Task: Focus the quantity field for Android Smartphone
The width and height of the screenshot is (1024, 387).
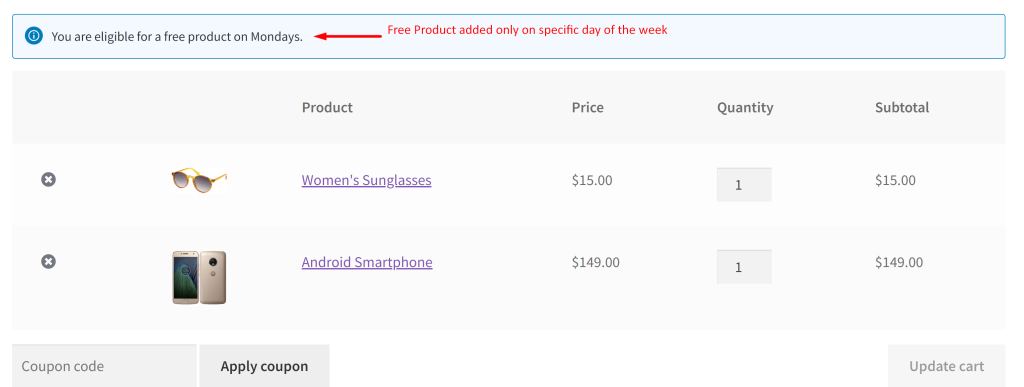Action: [744, 266]
